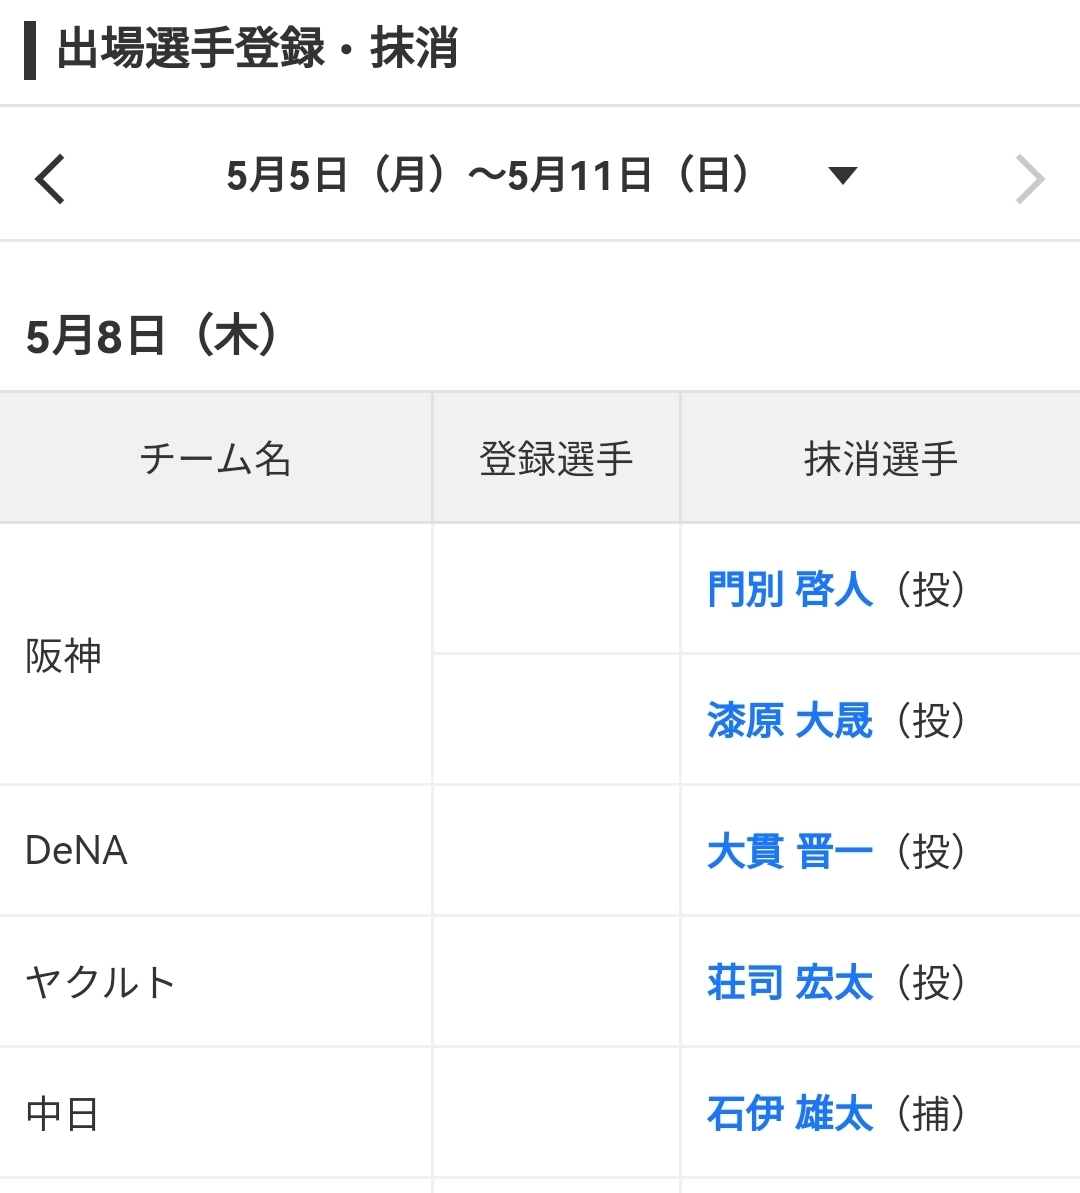View 大貫 晋一 player page
1080x1193 pixels.
(789, 851)
